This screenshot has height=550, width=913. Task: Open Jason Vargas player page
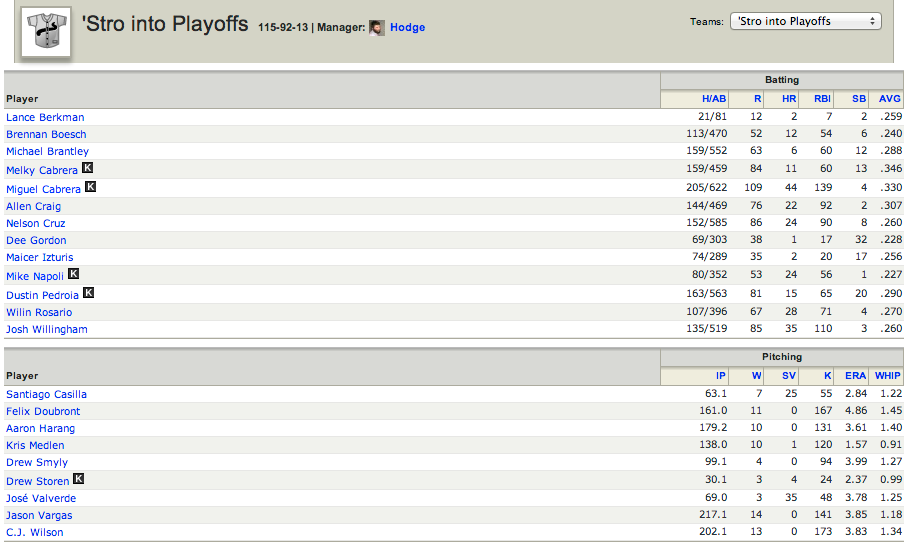[39, 516]
